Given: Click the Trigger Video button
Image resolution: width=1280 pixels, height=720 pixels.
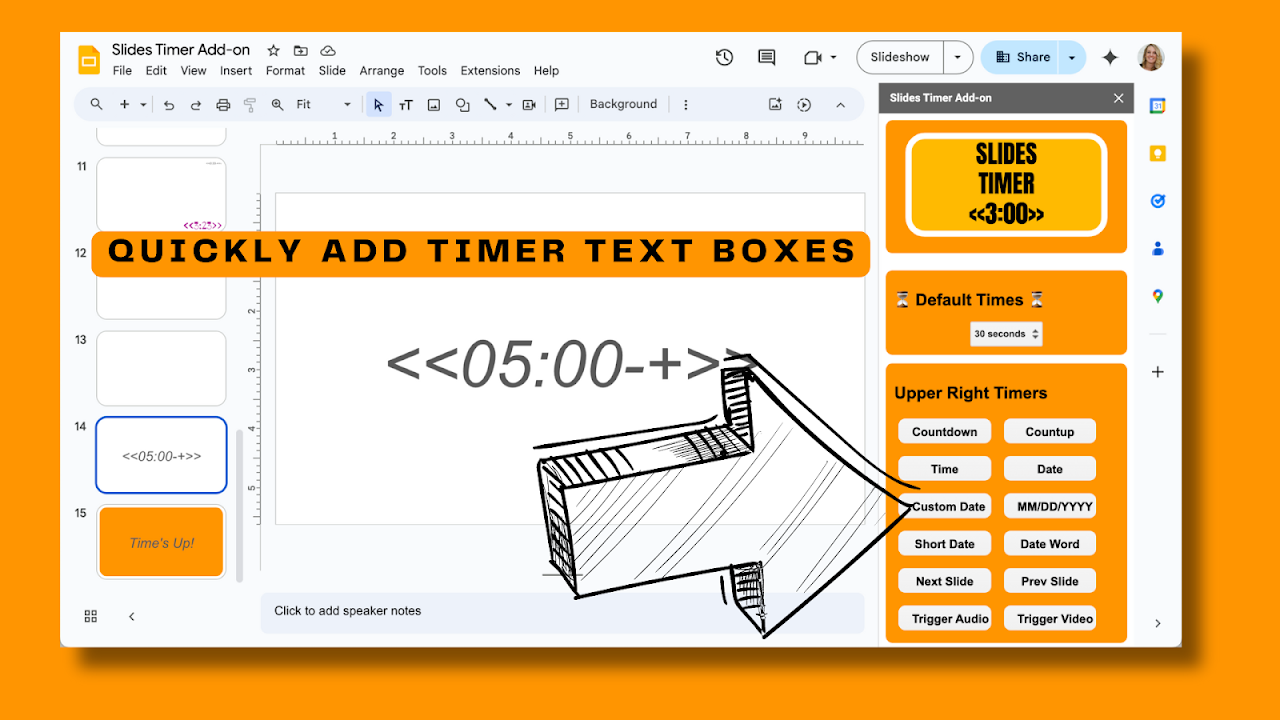Looking at the screenshot, I should point(1050,618).
